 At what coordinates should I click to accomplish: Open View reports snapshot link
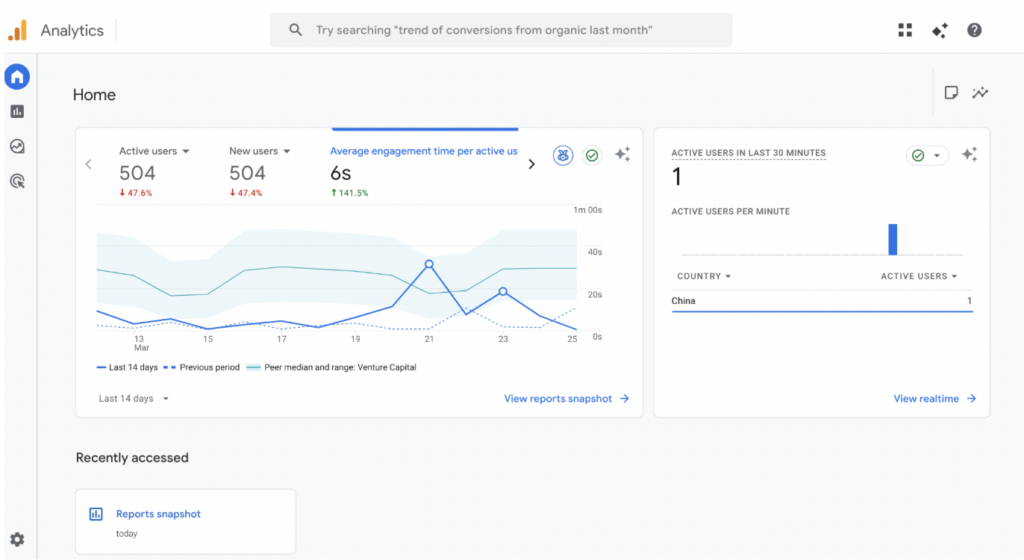tap(566, 399)
